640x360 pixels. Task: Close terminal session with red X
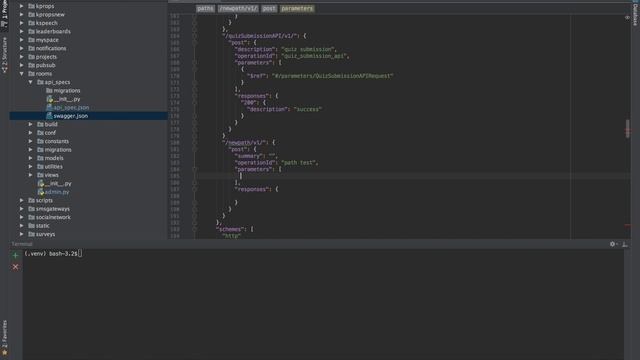point(16,267)
